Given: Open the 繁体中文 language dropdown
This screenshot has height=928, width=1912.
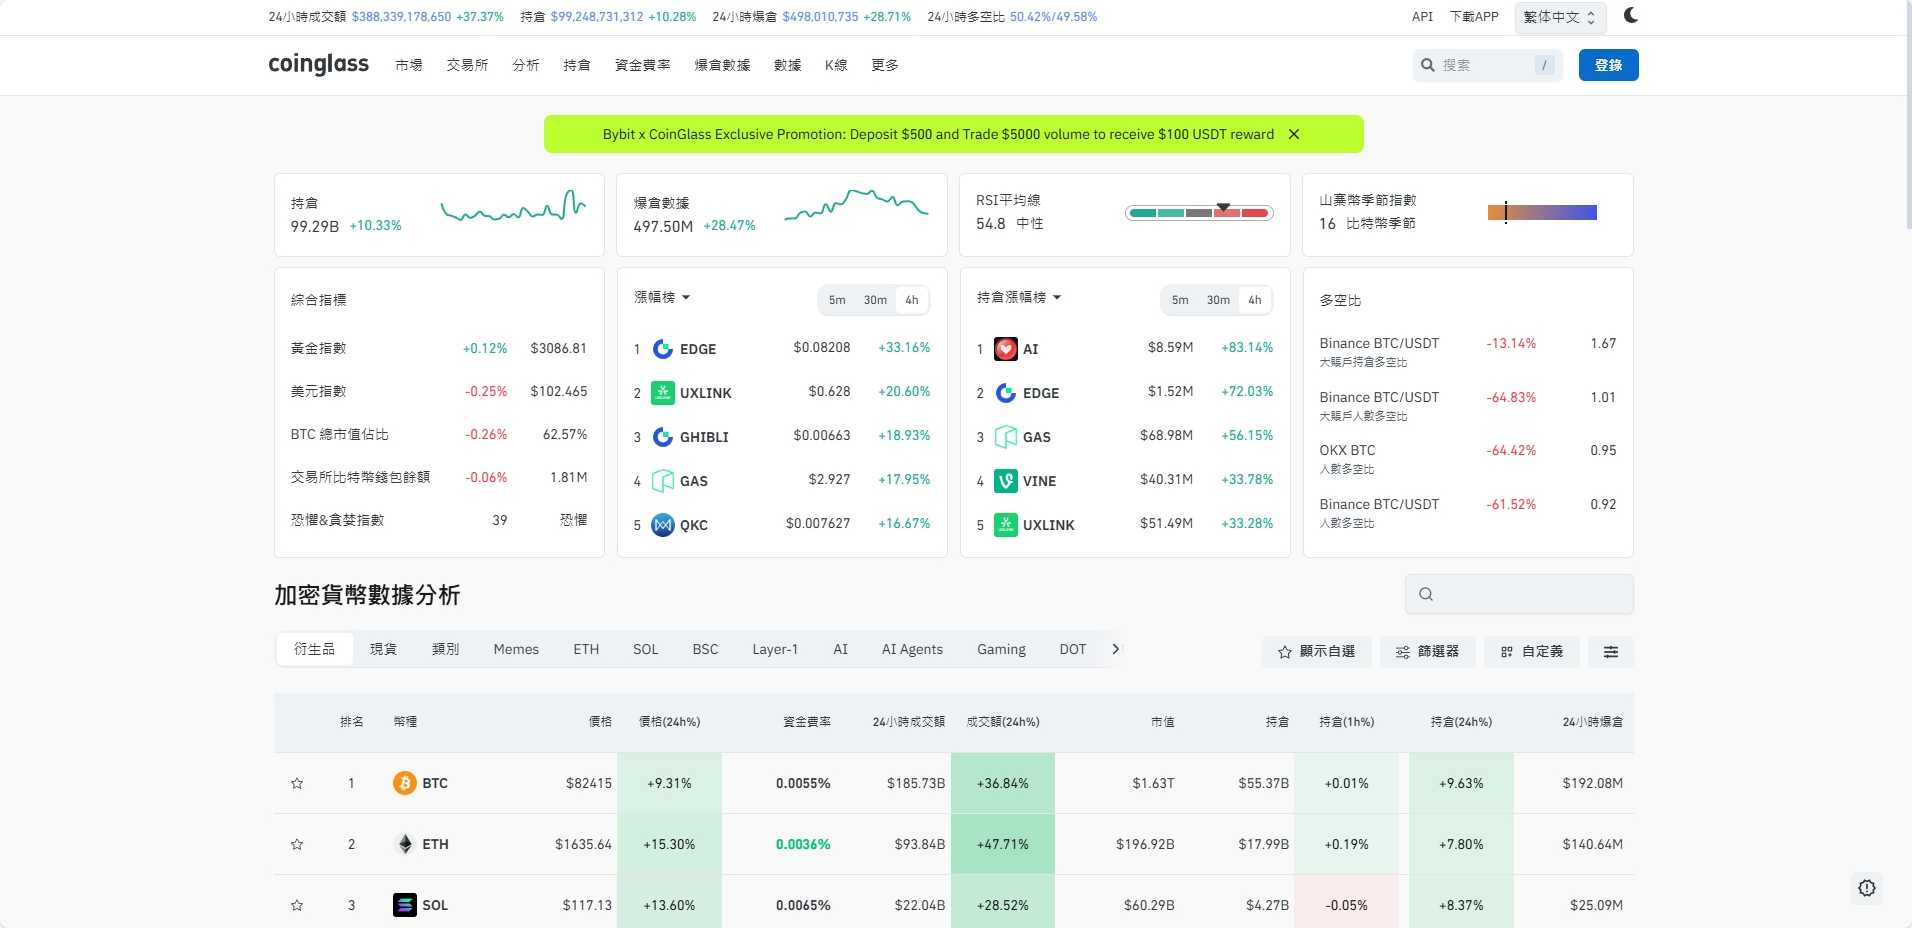Looking at the screenshot, I should click(1559, 17).
